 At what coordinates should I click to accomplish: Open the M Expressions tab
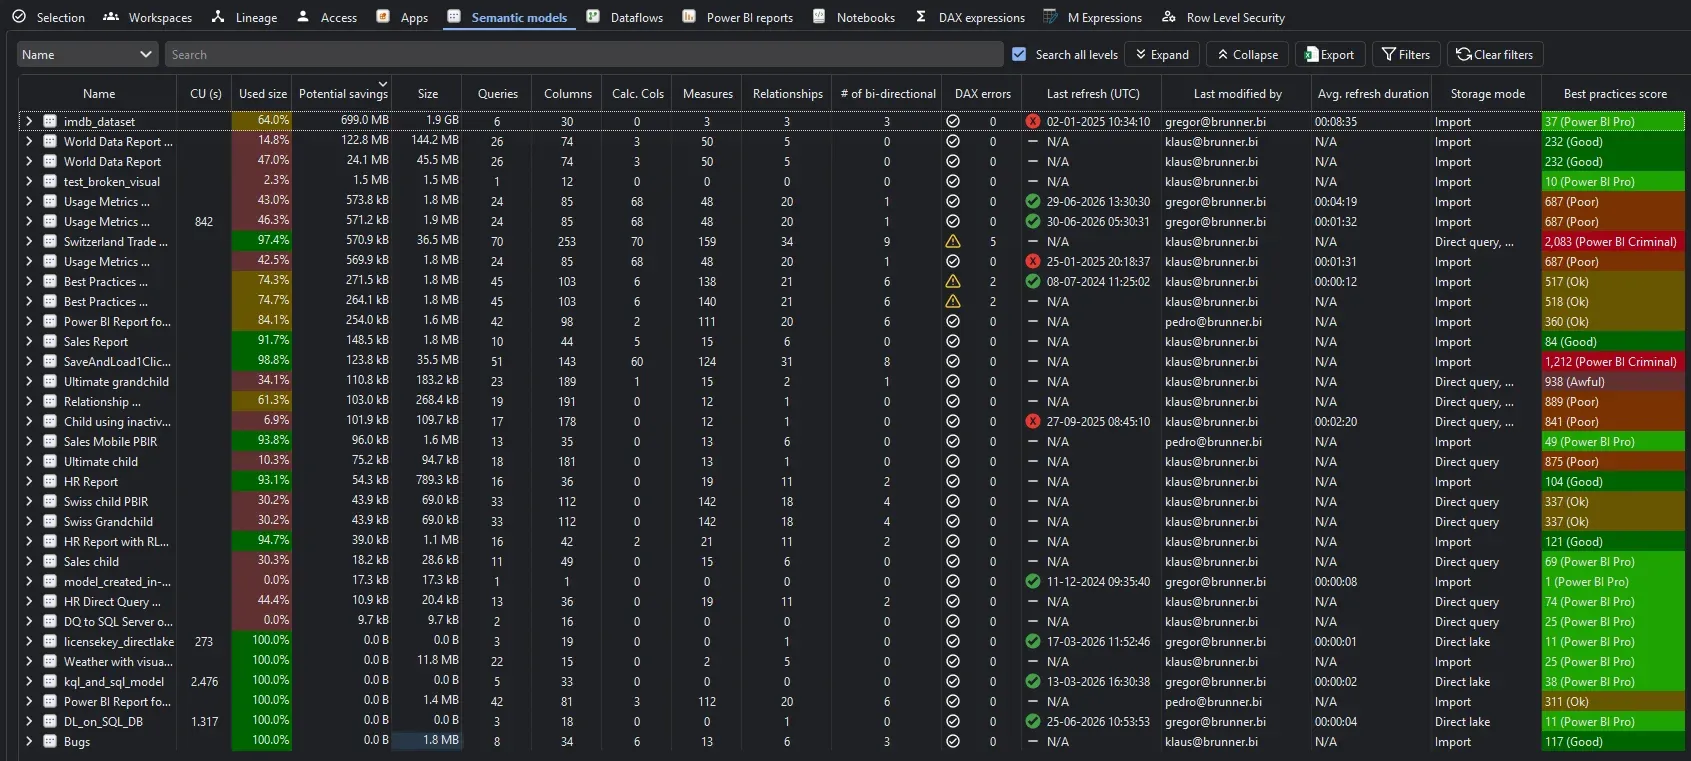tap(1092, 17)
